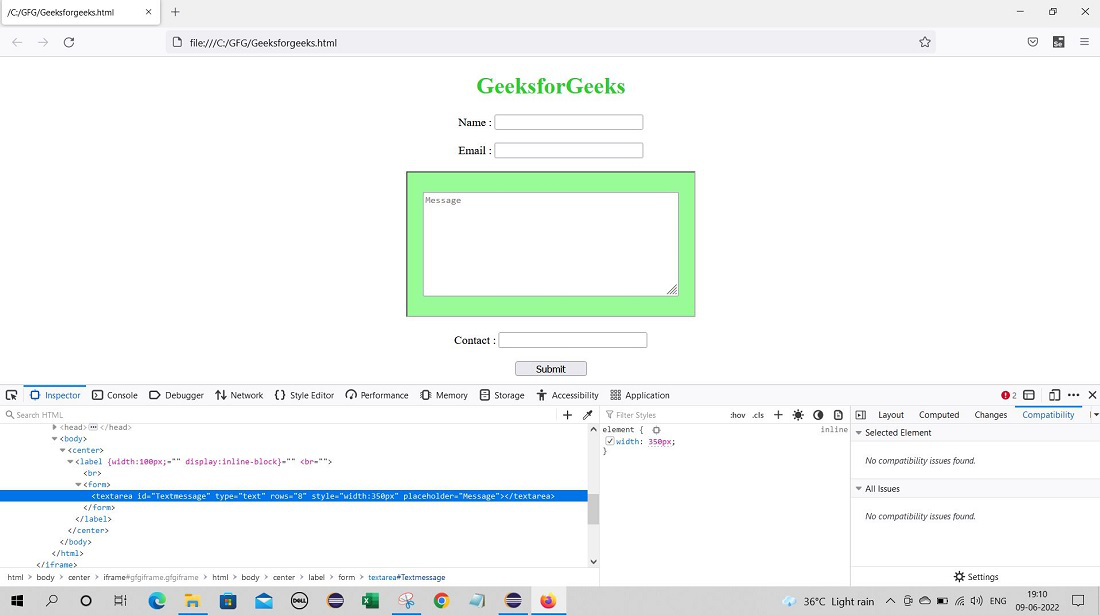Image resolution: width=1100 pixels, height=615 pixels.
Task: Open DevTools three-dot customize menu
Action: coord(1073,396)
